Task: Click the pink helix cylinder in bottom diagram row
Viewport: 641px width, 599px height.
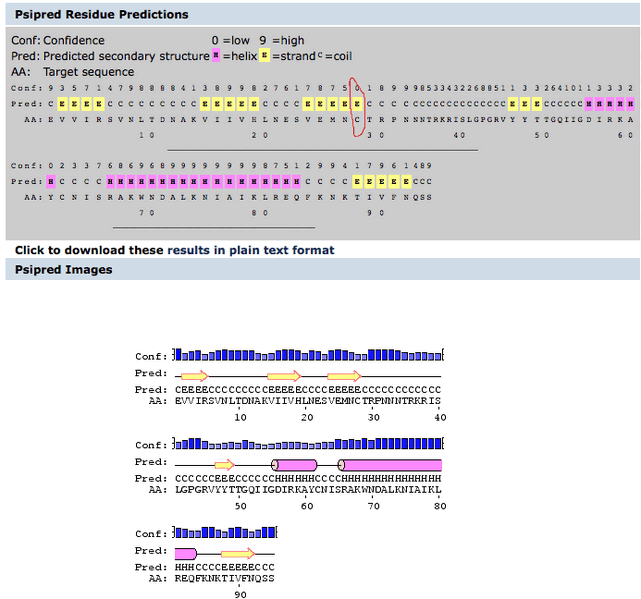Action: (x=186, y=553)
